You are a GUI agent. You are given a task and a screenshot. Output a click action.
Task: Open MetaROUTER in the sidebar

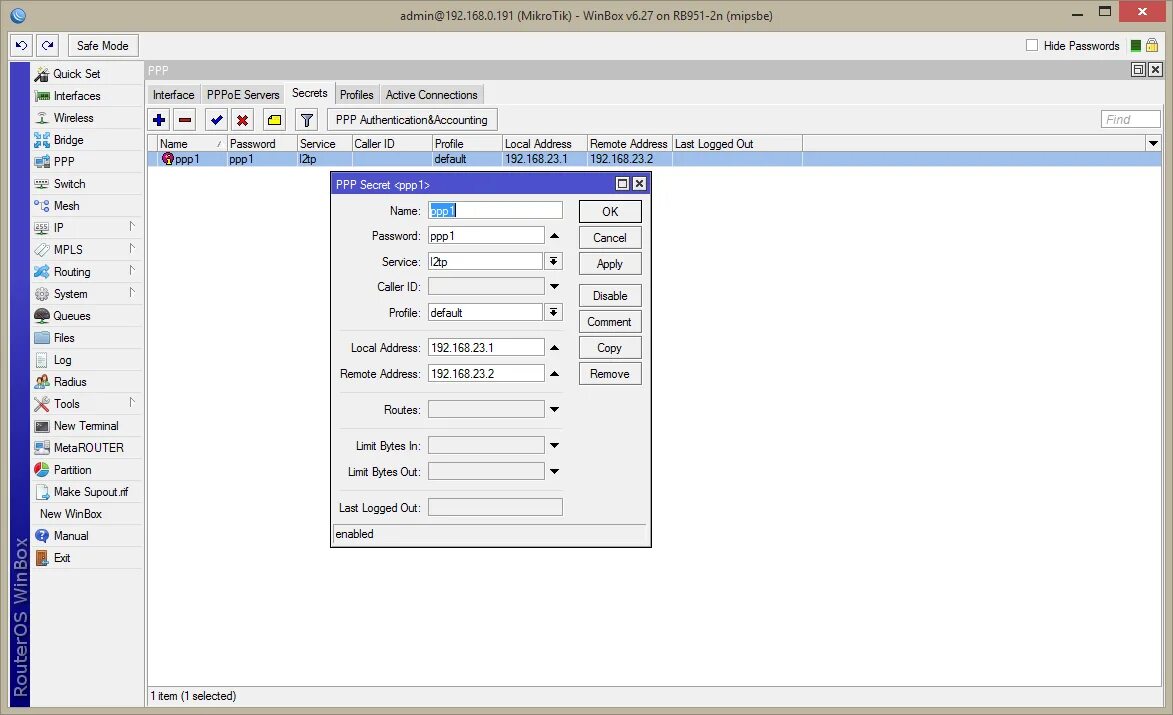87,447
